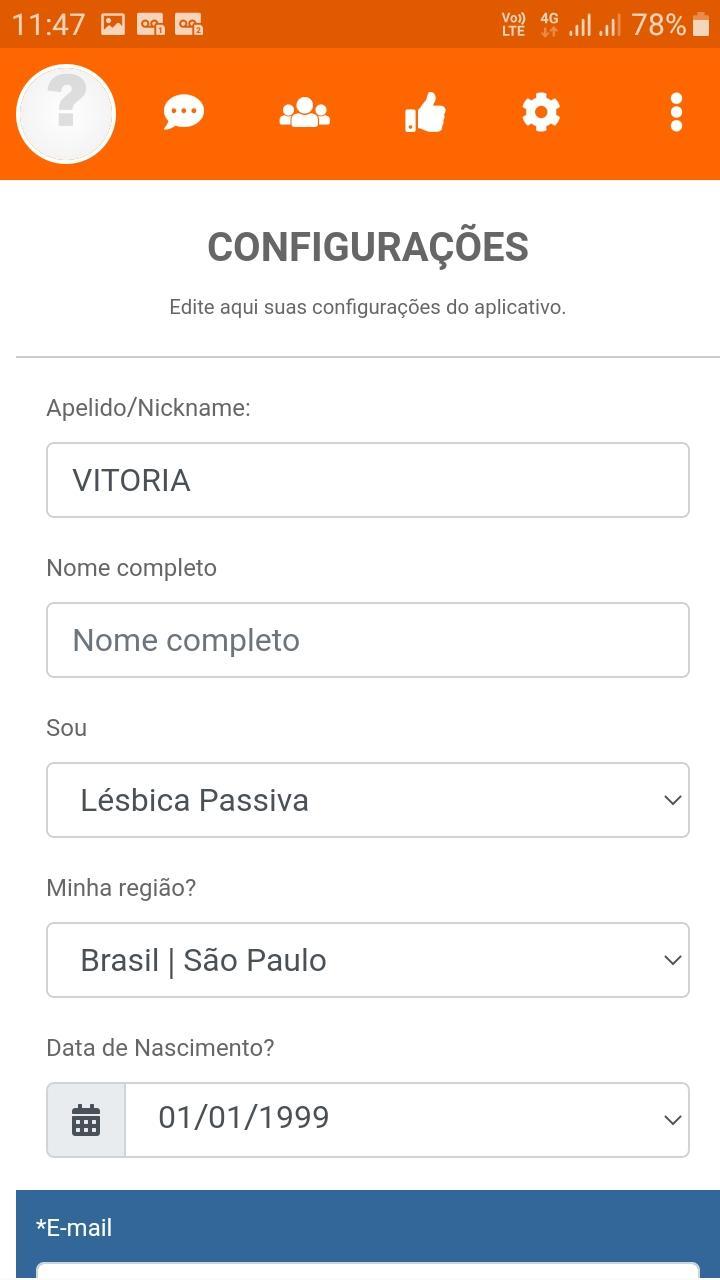Open the Data de Nascimento date selector
The height and width of the screenshot is (1280, 720).
pos(407,1120)
